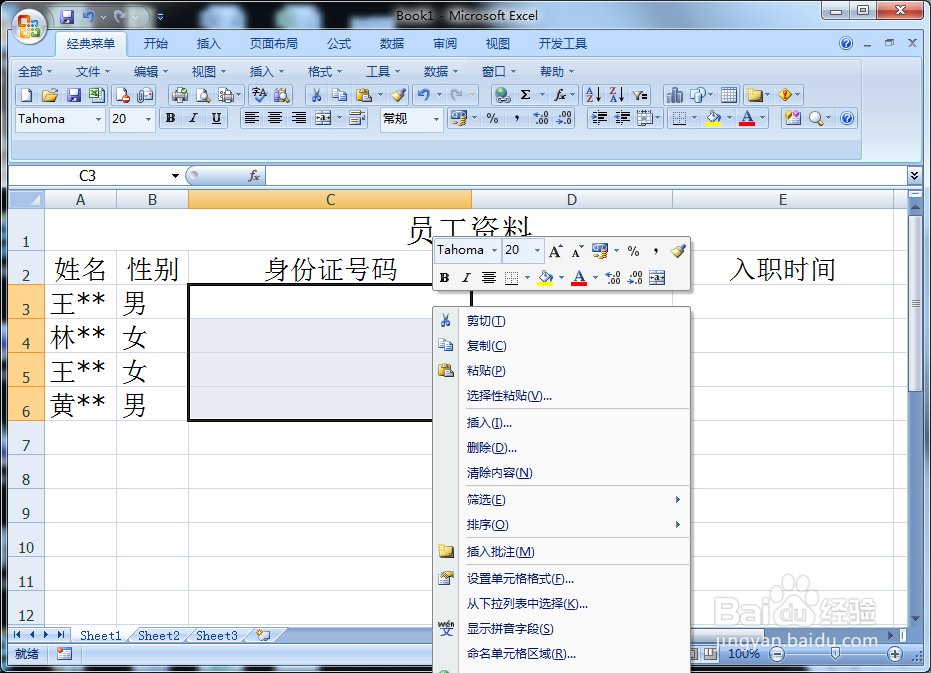Open the Insert Function (fx) icon

click(560, 96)
